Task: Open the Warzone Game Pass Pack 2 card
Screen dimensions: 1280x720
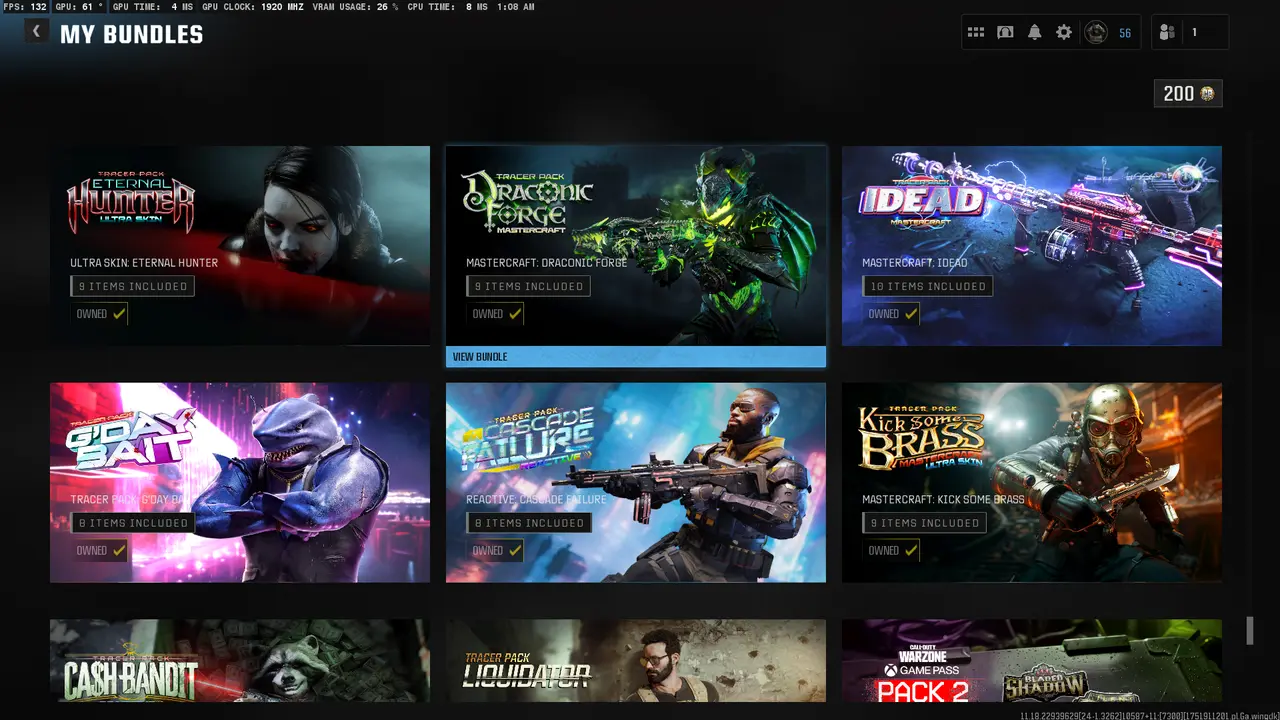Action: [x=1032, y=661]
